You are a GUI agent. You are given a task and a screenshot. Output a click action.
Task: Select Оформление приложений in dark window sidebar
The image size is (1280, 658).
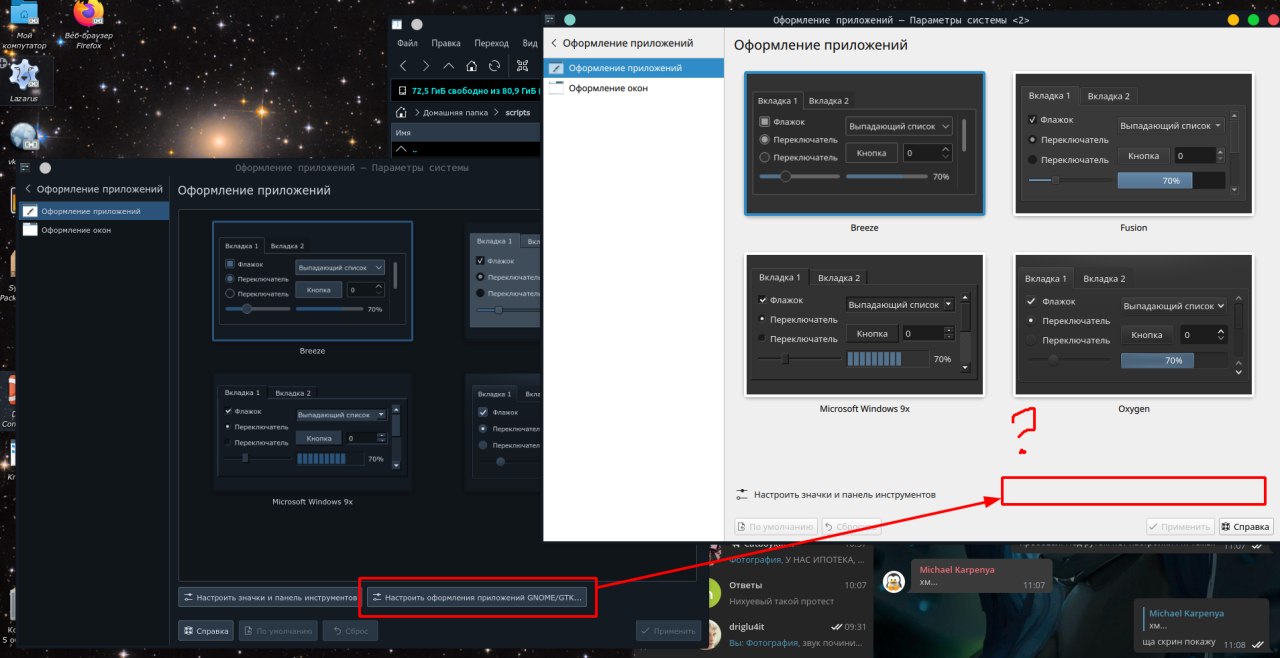pos(94,211)
